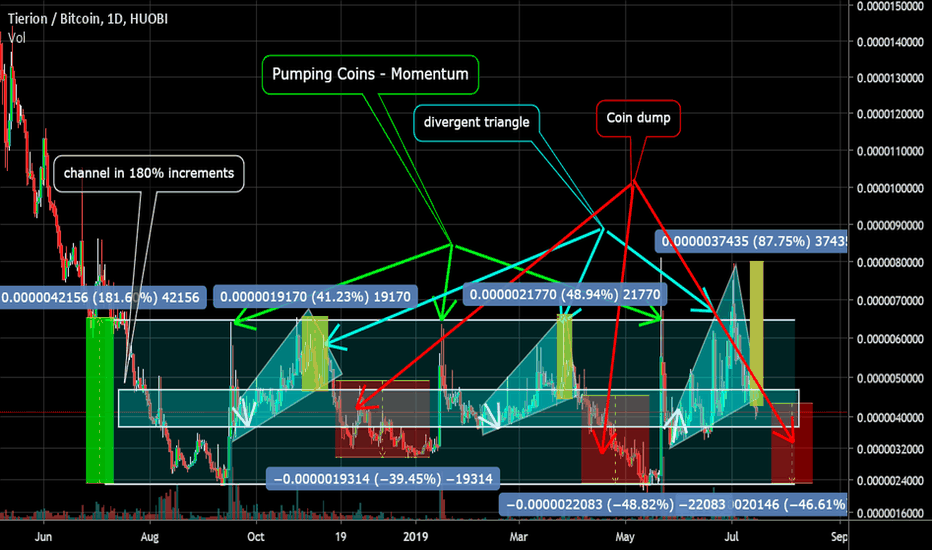Click price axis value 0.0000090000
This screenshot has height=550, width=932.
890,226
